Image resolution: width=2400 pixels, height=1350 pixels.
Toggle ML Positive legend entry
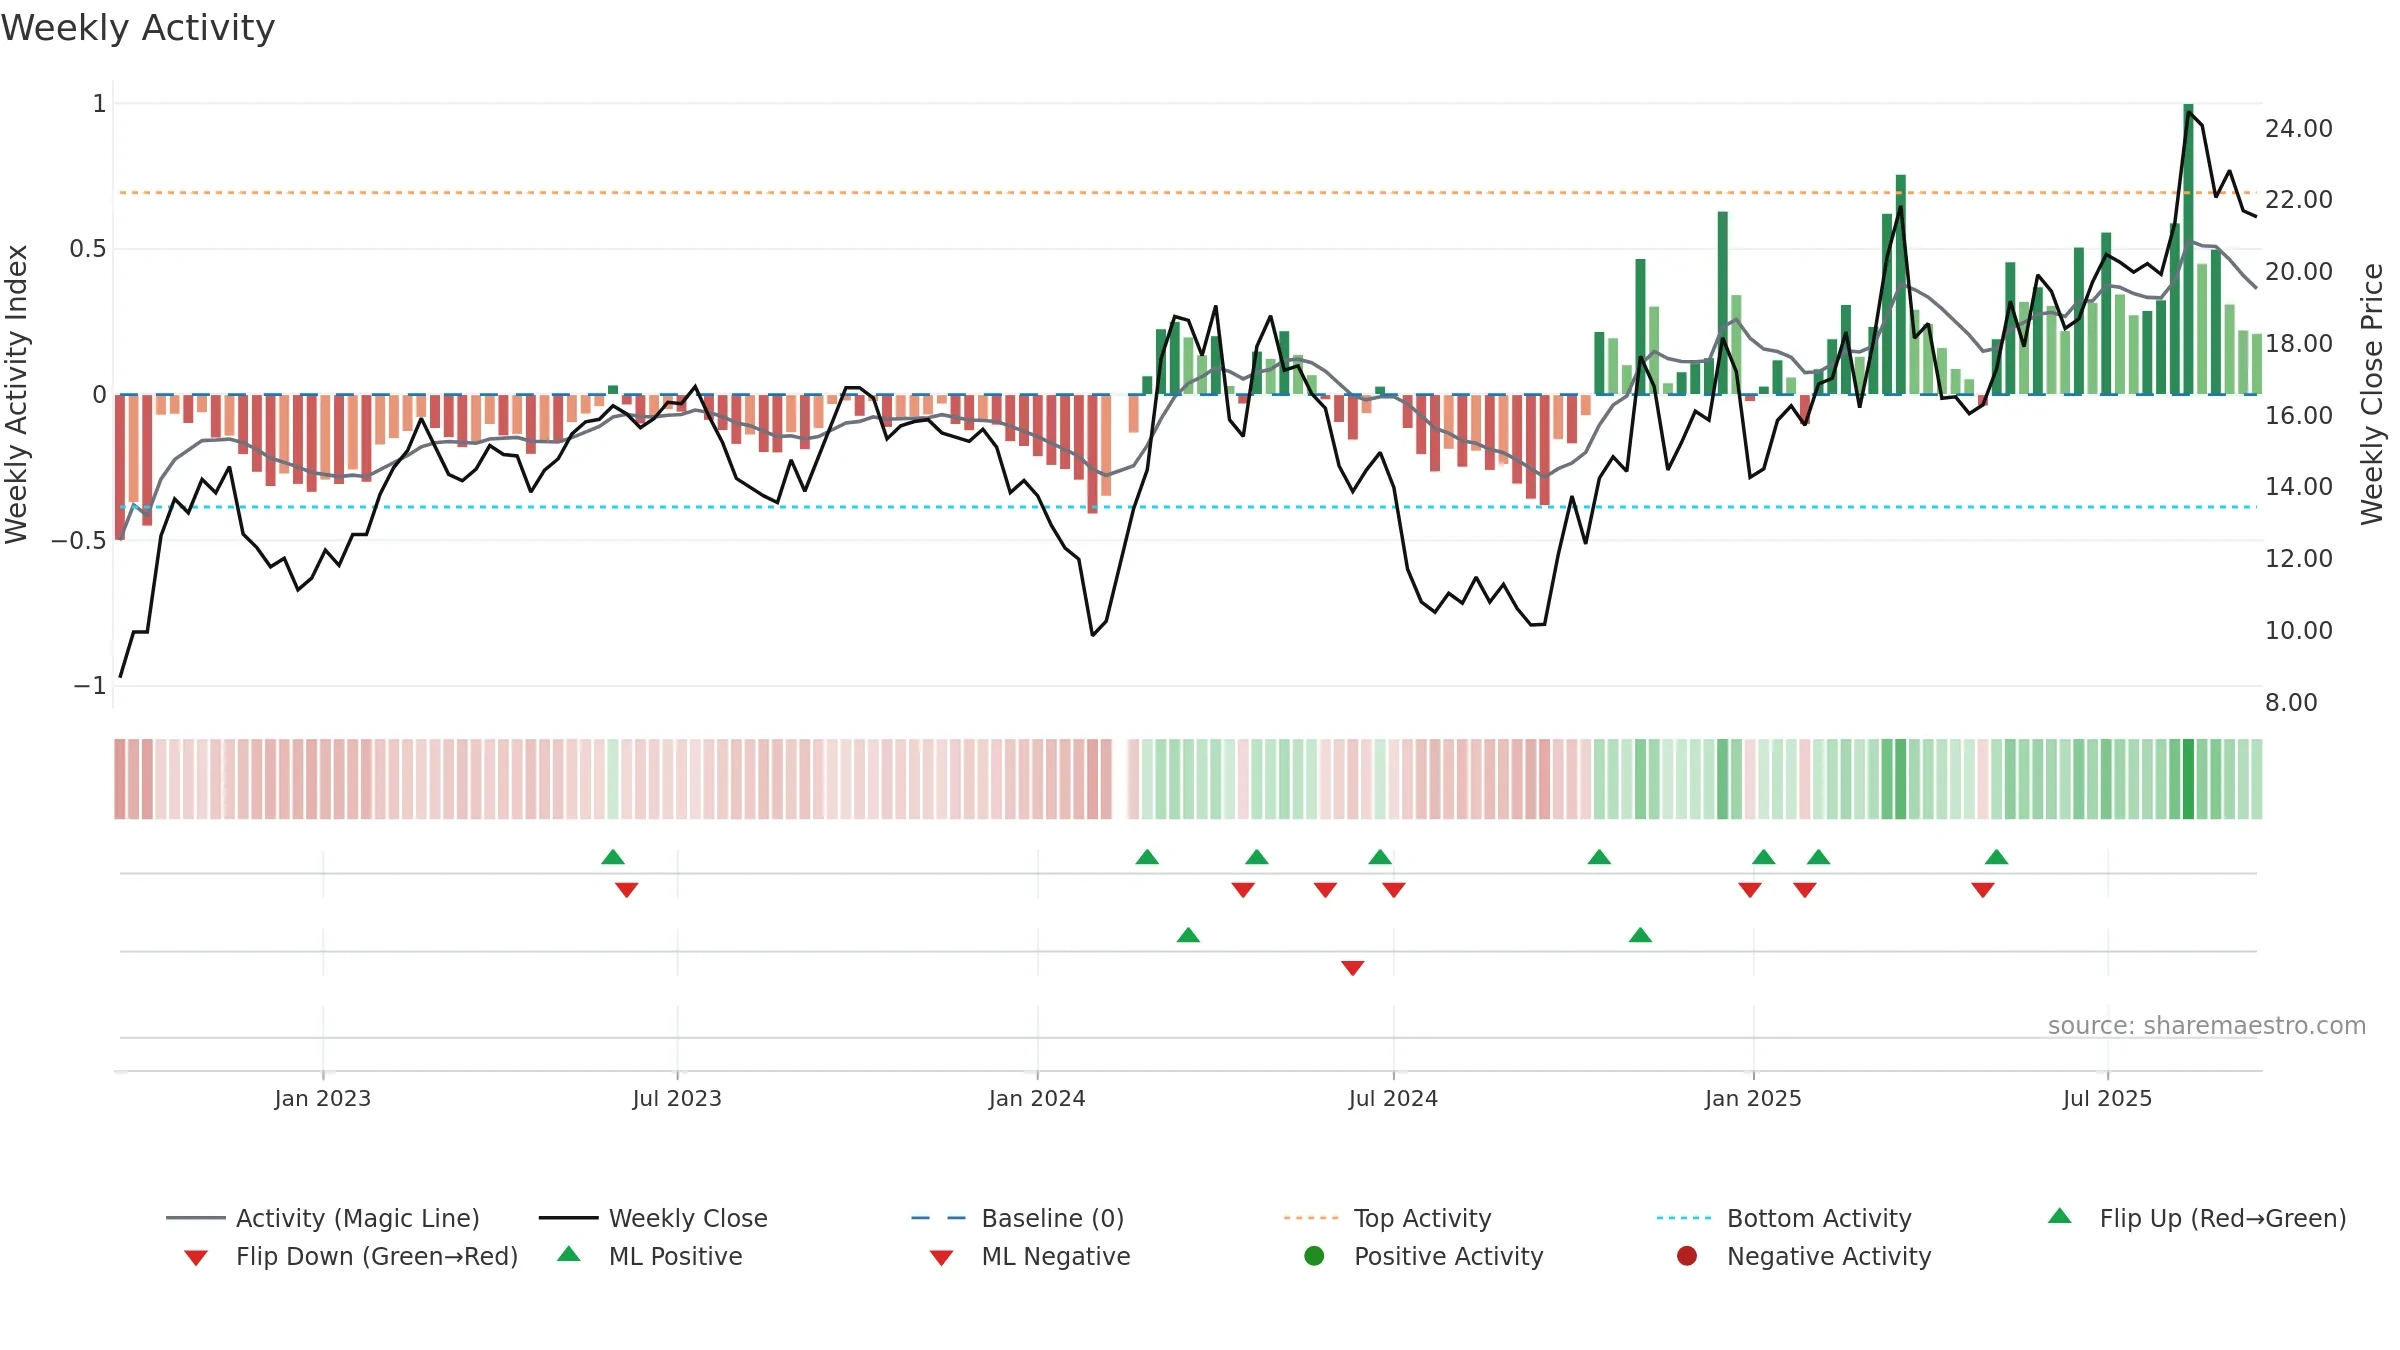(650, 1256)
